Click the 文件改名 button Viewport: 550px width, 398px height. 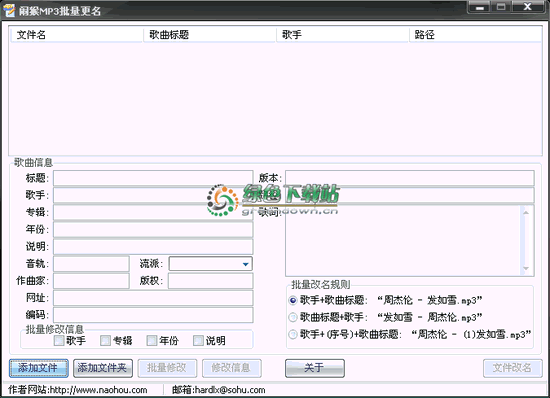click(x=512, y=368)
